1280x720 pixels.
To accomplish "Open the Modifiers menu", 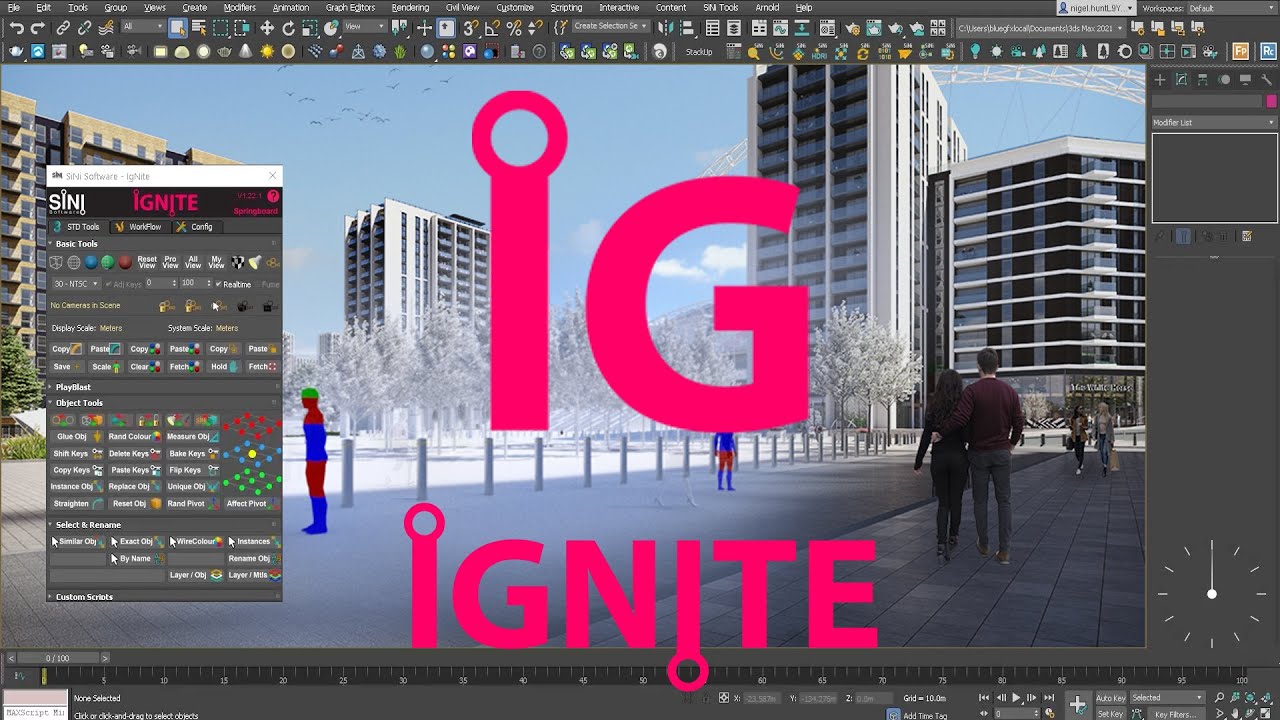I will [239, 7].
